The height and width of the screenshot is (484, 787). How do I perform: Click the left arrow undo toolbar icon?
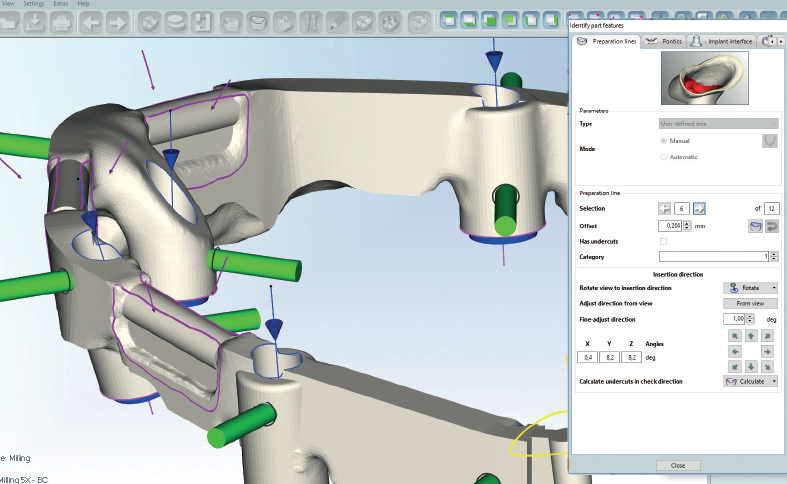pyautogui.click(x=89, y=21)
